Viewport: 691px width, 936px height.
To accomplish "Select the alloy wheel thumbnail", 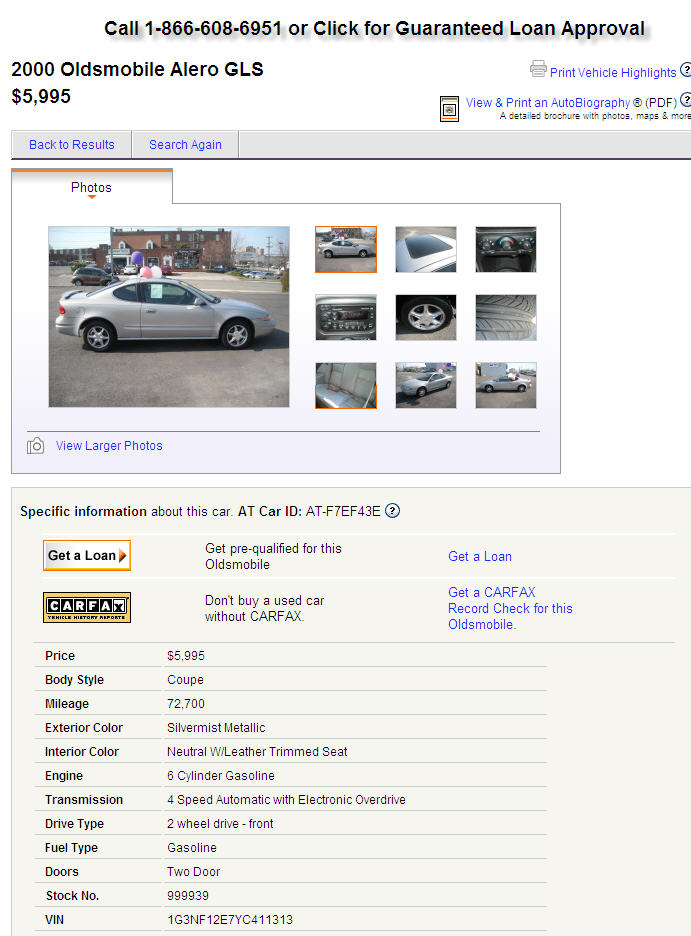I will tap(425, 318).
